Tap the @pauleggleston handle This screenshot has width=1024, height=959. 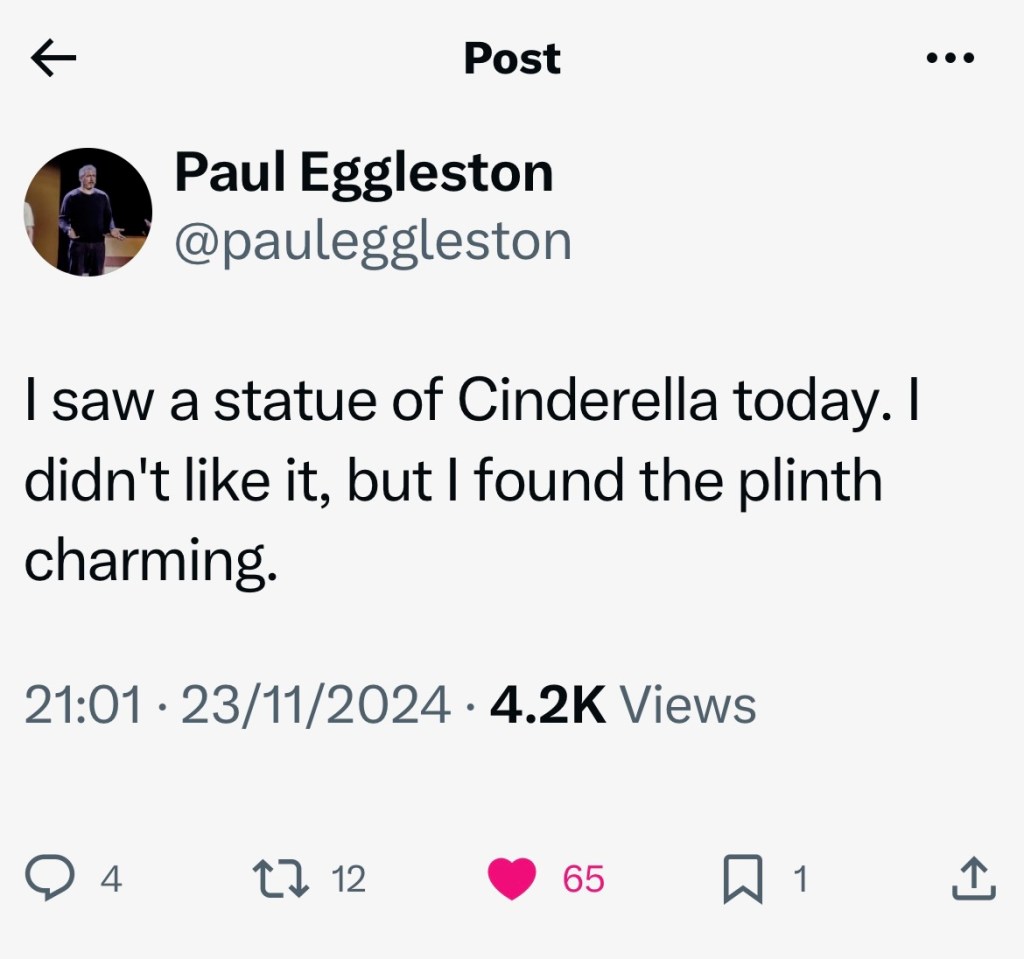(x=372, y=241)
